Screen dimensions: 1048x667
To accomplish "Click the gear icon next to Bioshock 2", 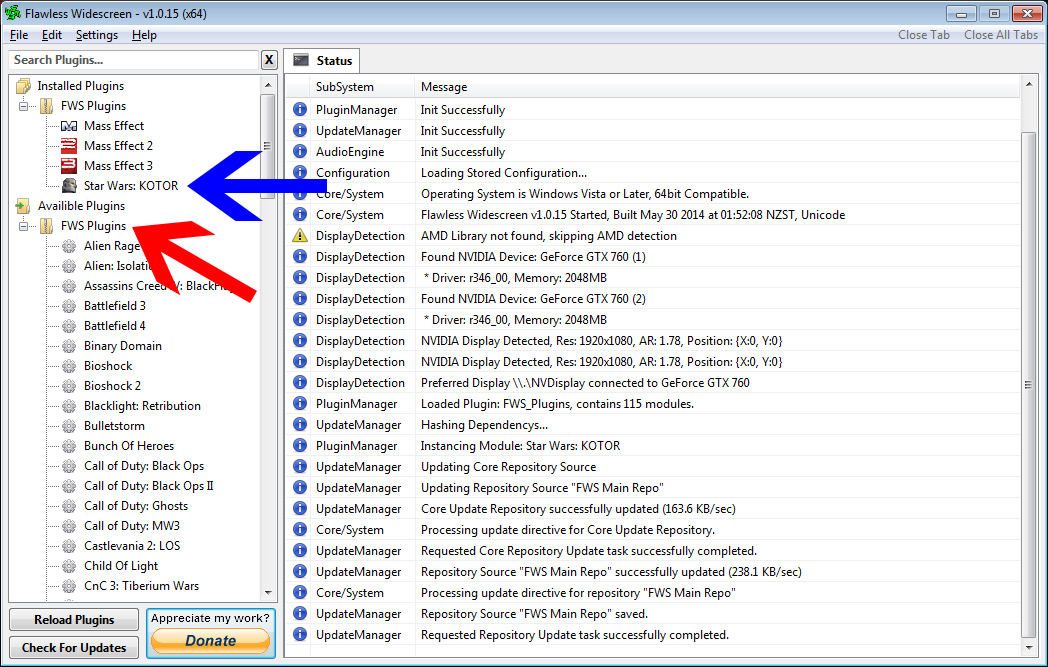I will click(x=69, y=386).
